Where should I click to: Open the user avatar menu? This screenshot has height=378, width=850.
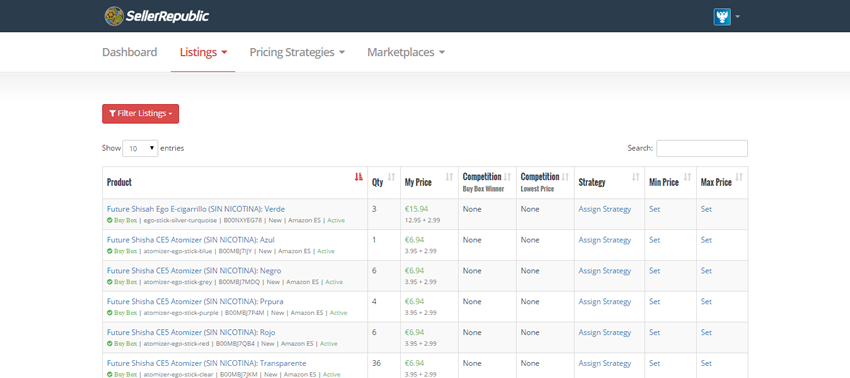[x=722, y=16]
